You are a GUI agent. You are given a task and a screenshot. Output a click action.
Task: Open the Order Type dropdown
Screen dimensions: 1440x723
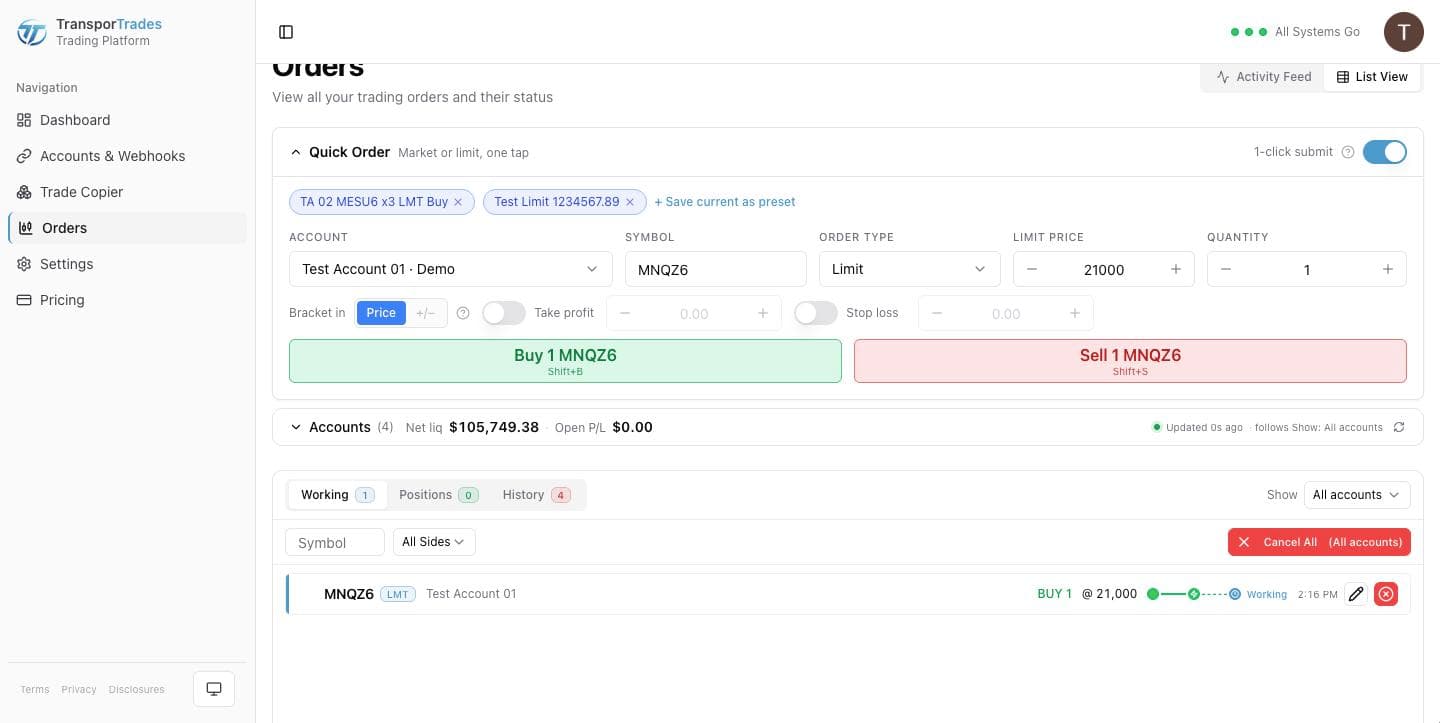910,269
